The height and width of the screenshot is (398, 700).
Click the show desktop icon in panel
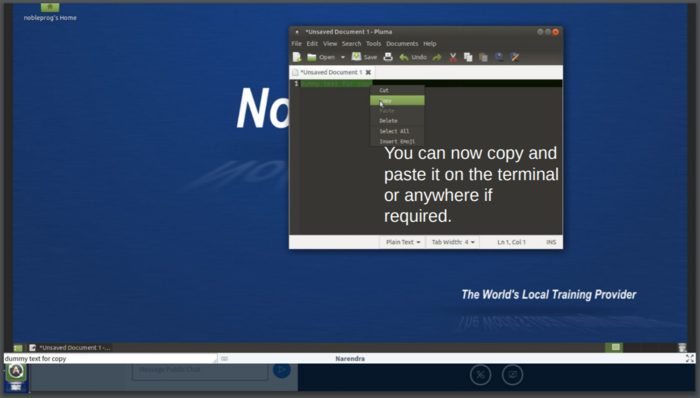point(18,348)
